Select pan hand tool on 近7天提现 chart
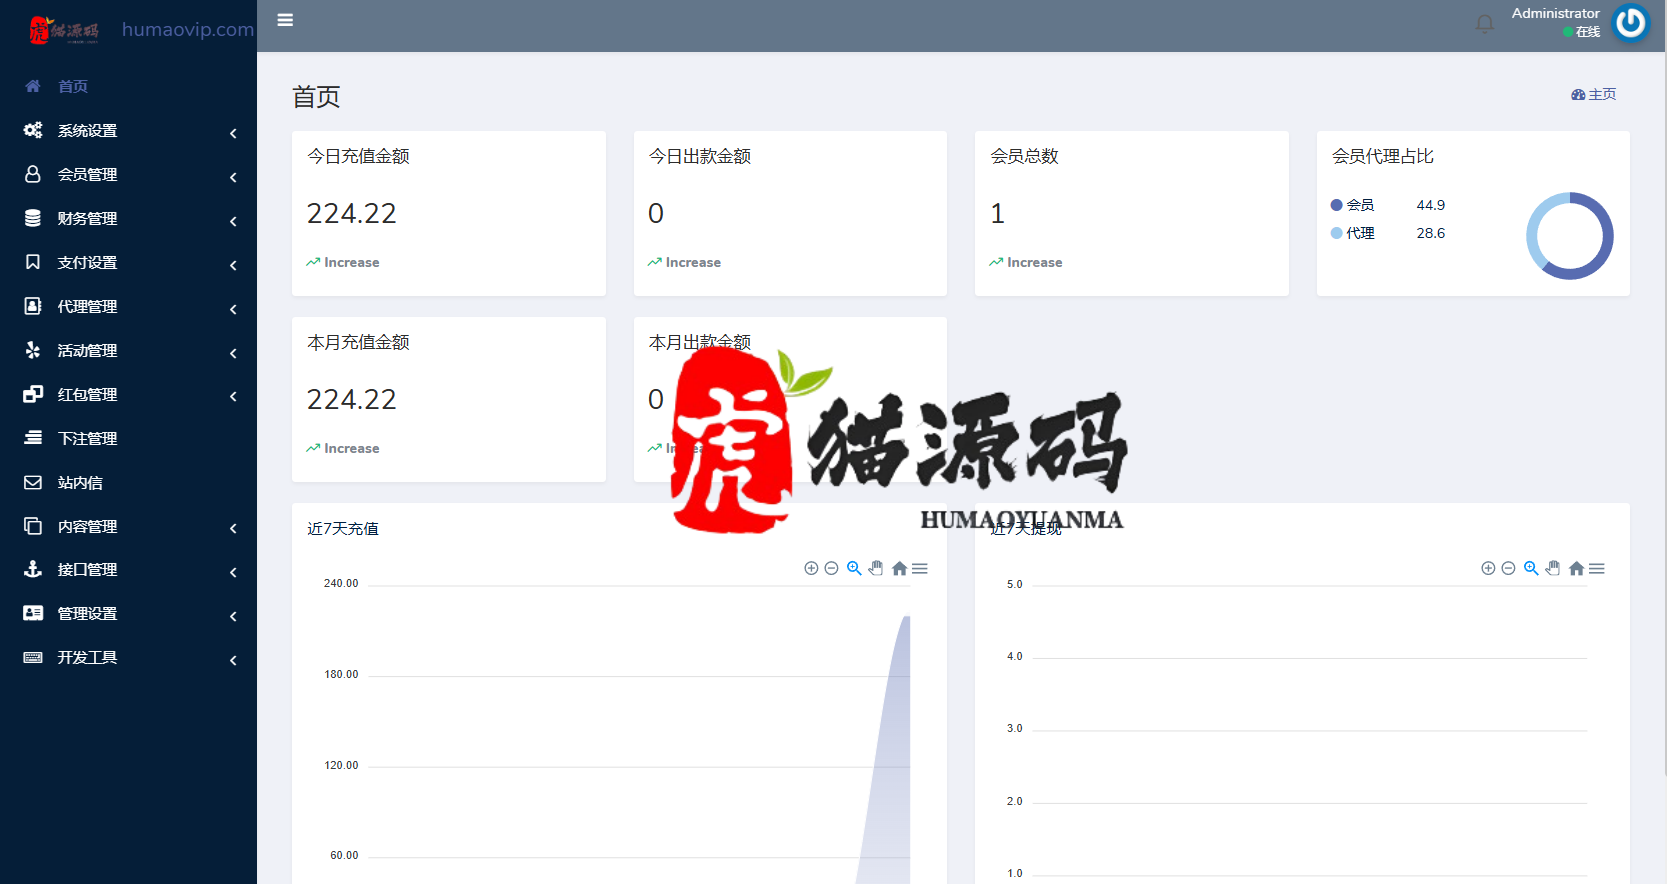Image resolution: width=1667 pixels, height=884 pixels. tap(1553, 568)
